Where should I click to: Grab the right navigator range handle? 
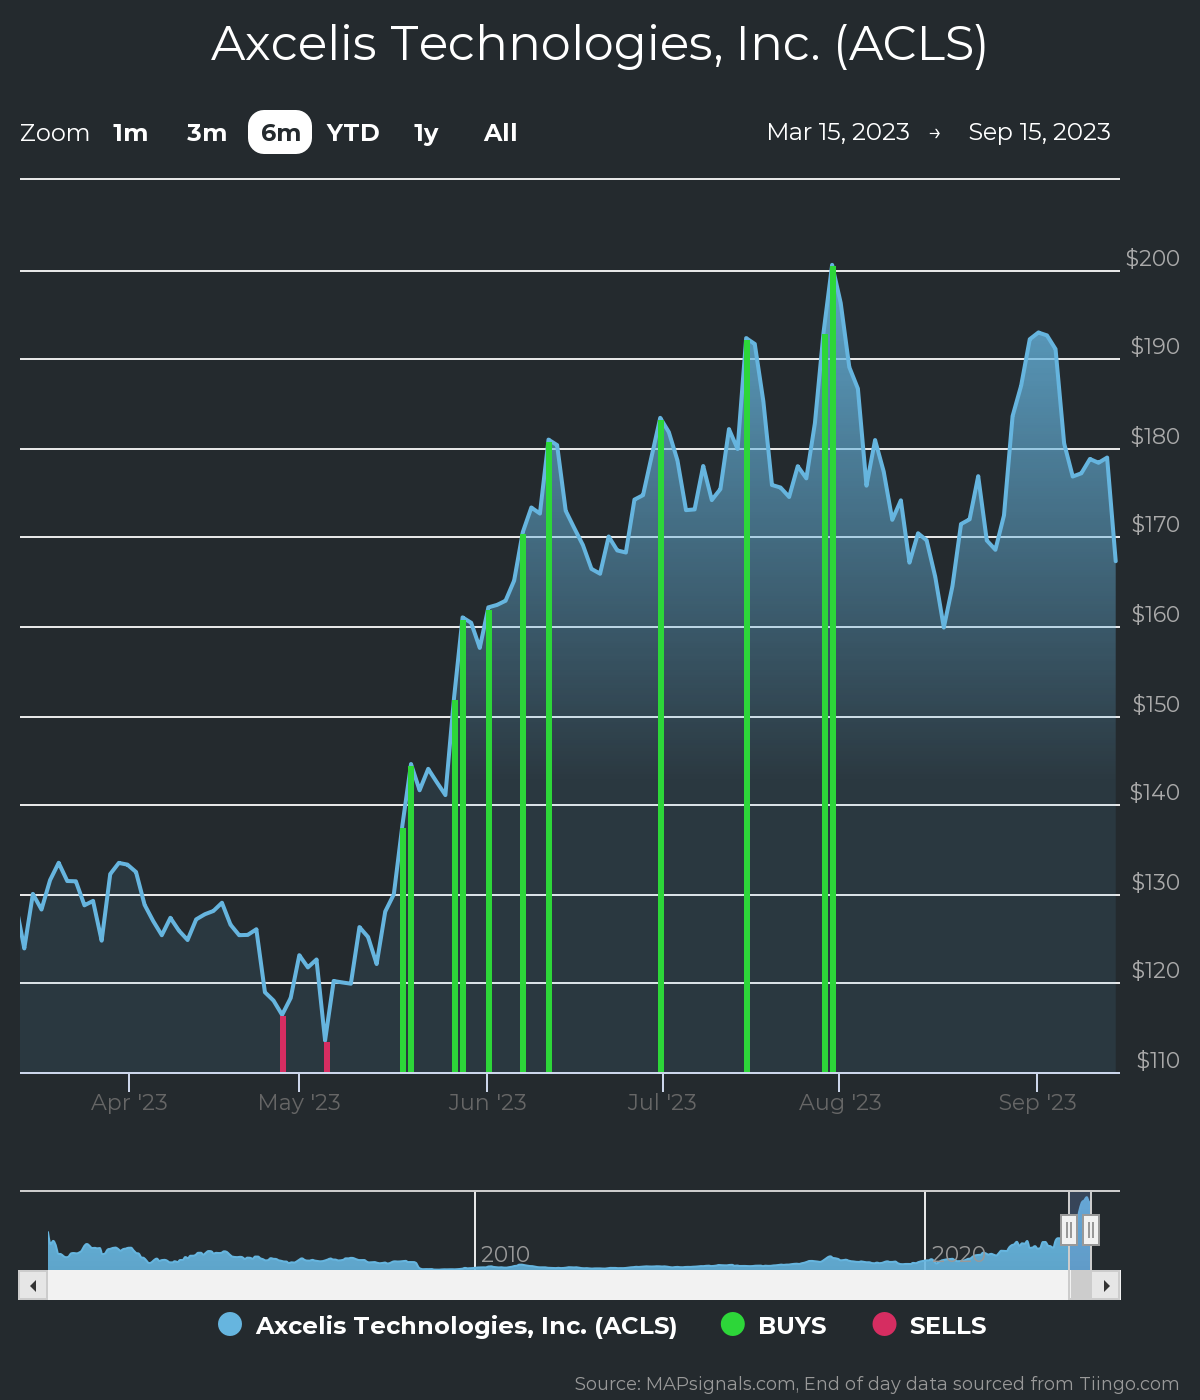pos(1091,1230)
